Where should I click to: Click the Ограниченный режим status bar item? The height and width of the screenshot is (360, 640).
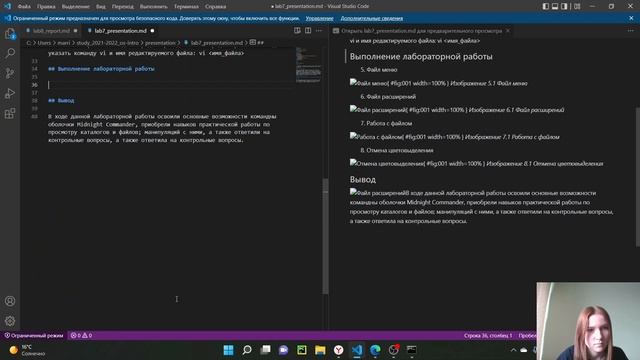(x=34, y=336)
